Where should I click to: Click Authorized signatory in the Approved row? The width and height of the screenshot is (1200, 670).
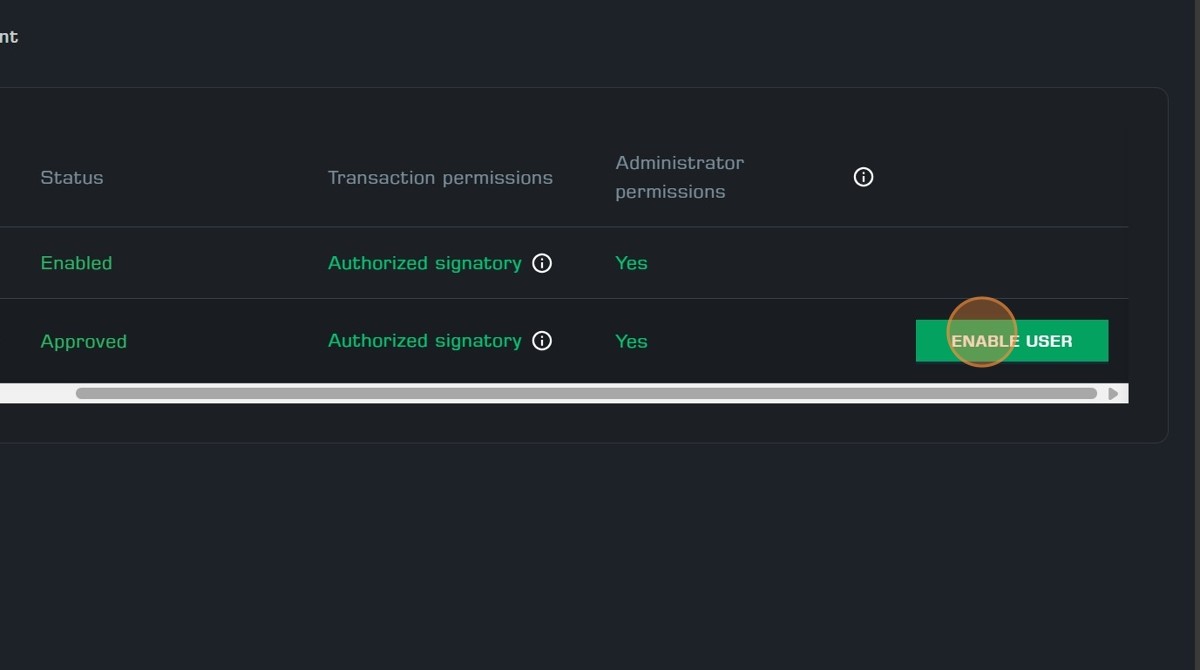tap(425, 341)
